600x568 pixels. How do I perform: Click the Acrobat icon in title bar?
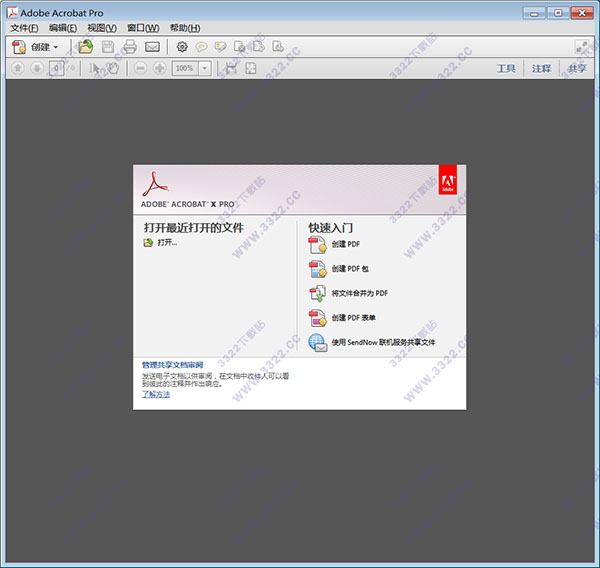coord(12,13)
